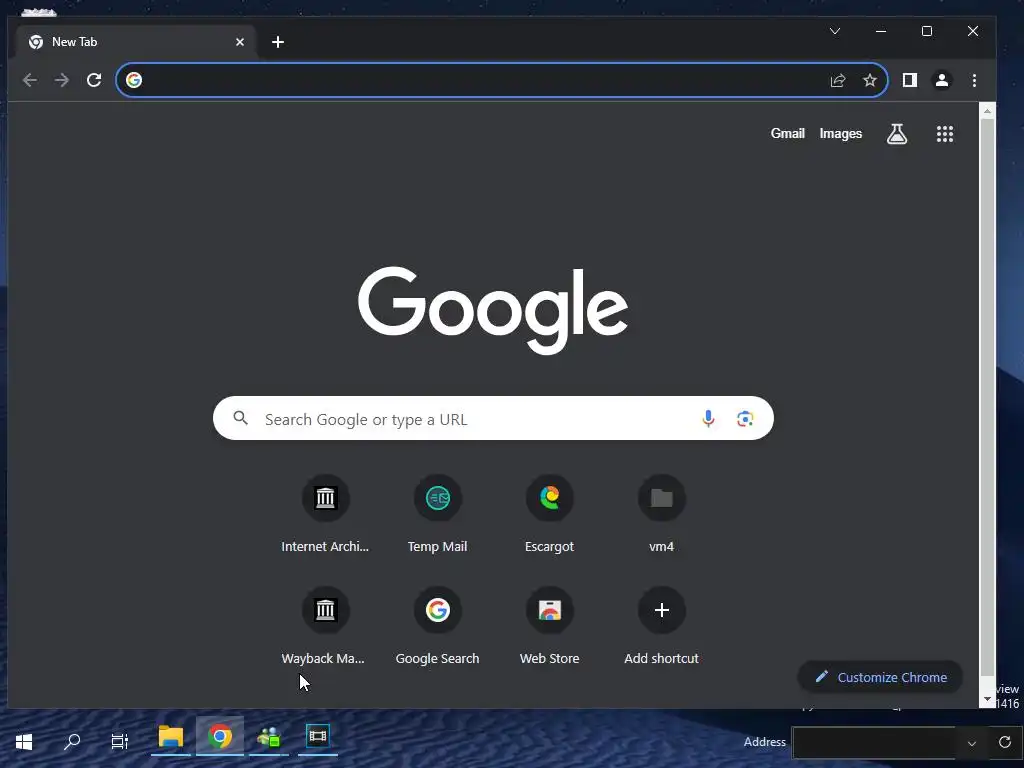
Task: Click the page scrollbar's down arrow
Action: [987, 699]
